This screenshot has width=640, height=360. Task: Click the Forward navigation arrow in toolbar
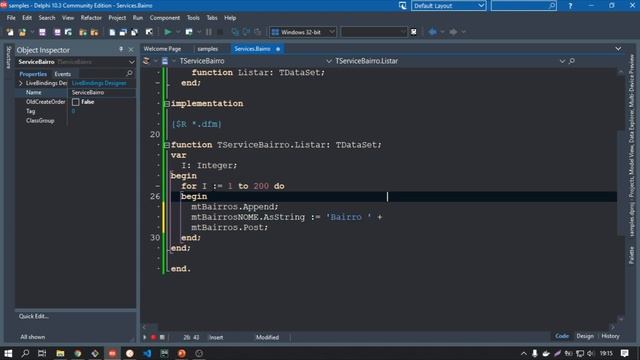point(453,32)
